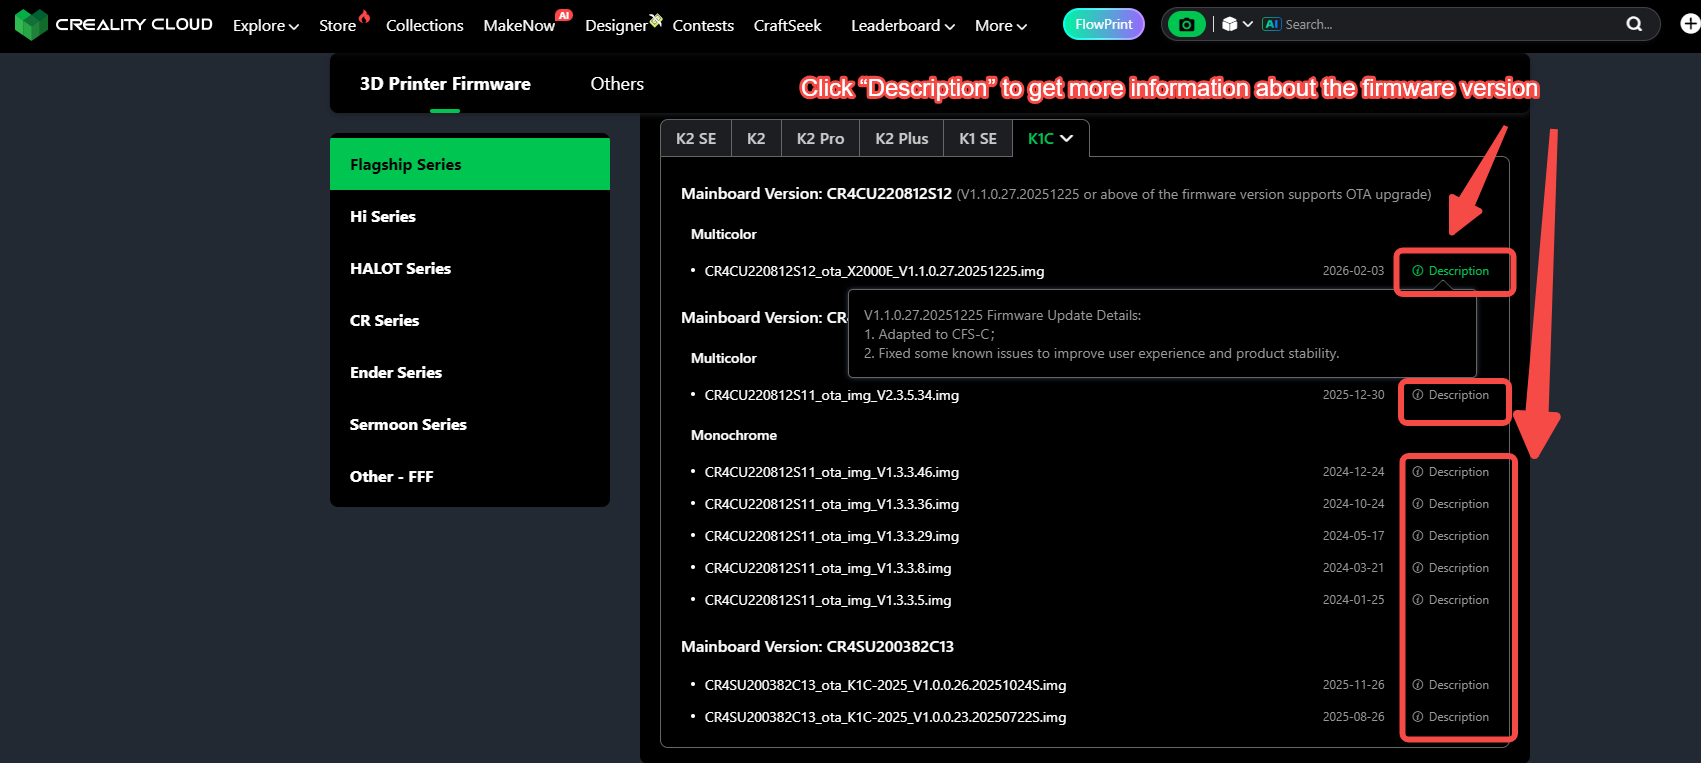Viewport: 1701px width, 763px height.
Task: Click the info icon beside the V1.3.3.46 Description
Action: click(x=1417, y=472)
